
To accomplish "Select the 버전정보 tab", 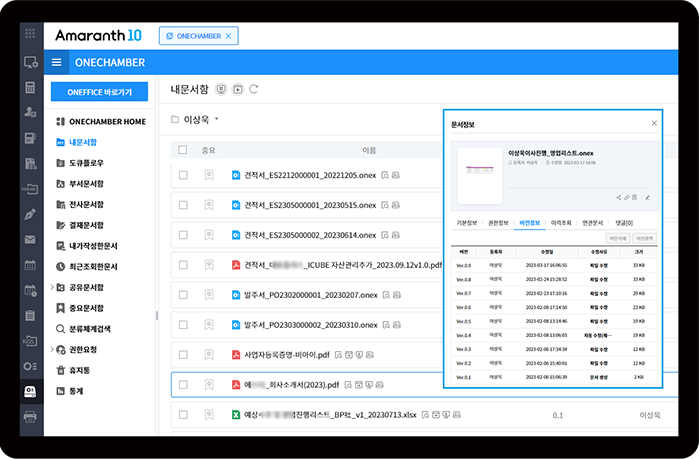I will click(530, 223).
